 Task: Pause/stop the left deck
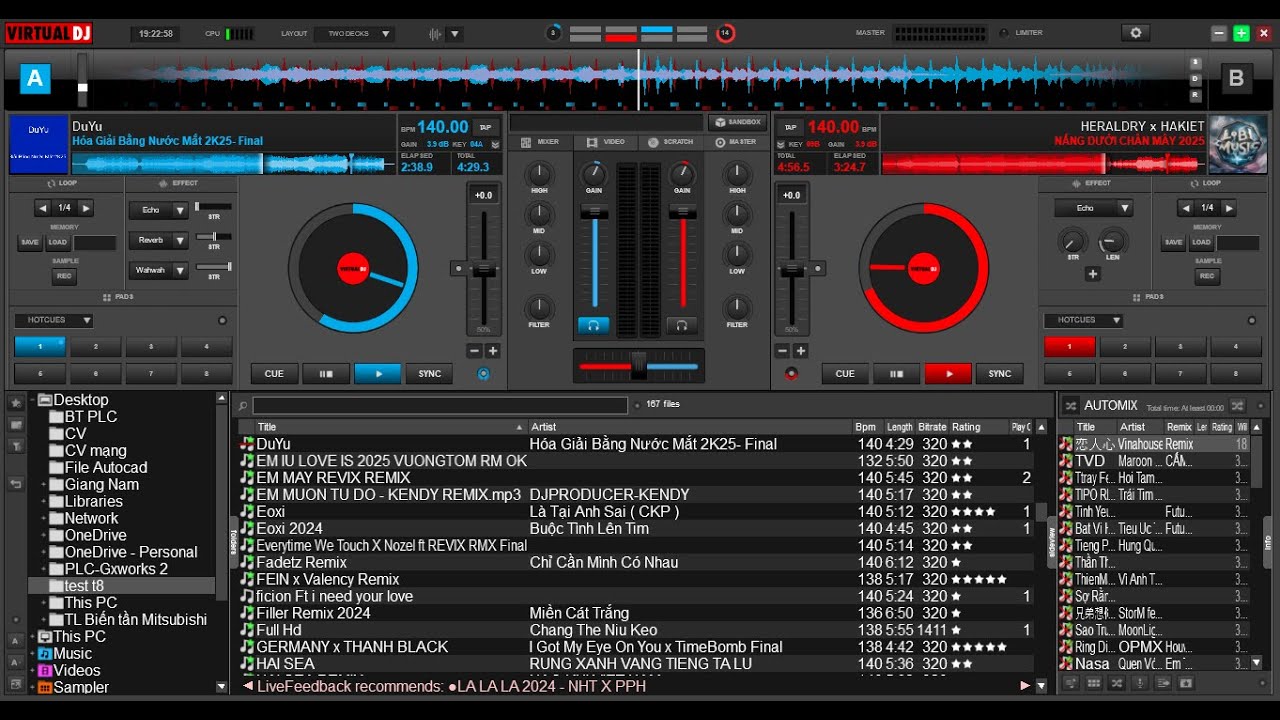click(x=326, y=374)
